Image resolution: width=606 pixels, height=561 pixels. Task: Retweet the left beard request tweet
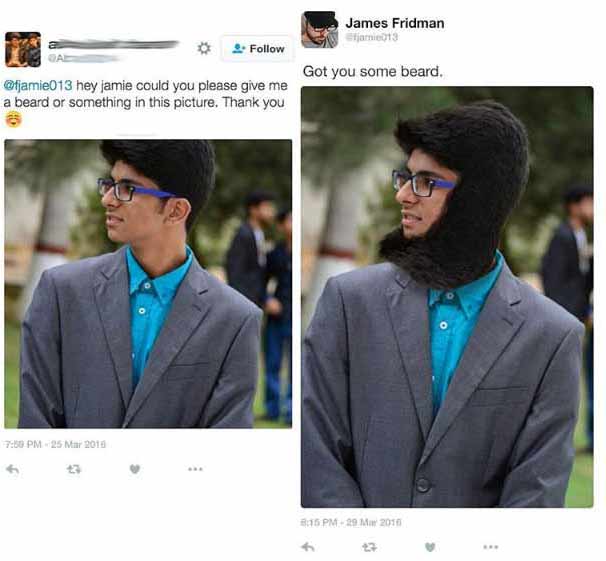[x=74, y=469]
